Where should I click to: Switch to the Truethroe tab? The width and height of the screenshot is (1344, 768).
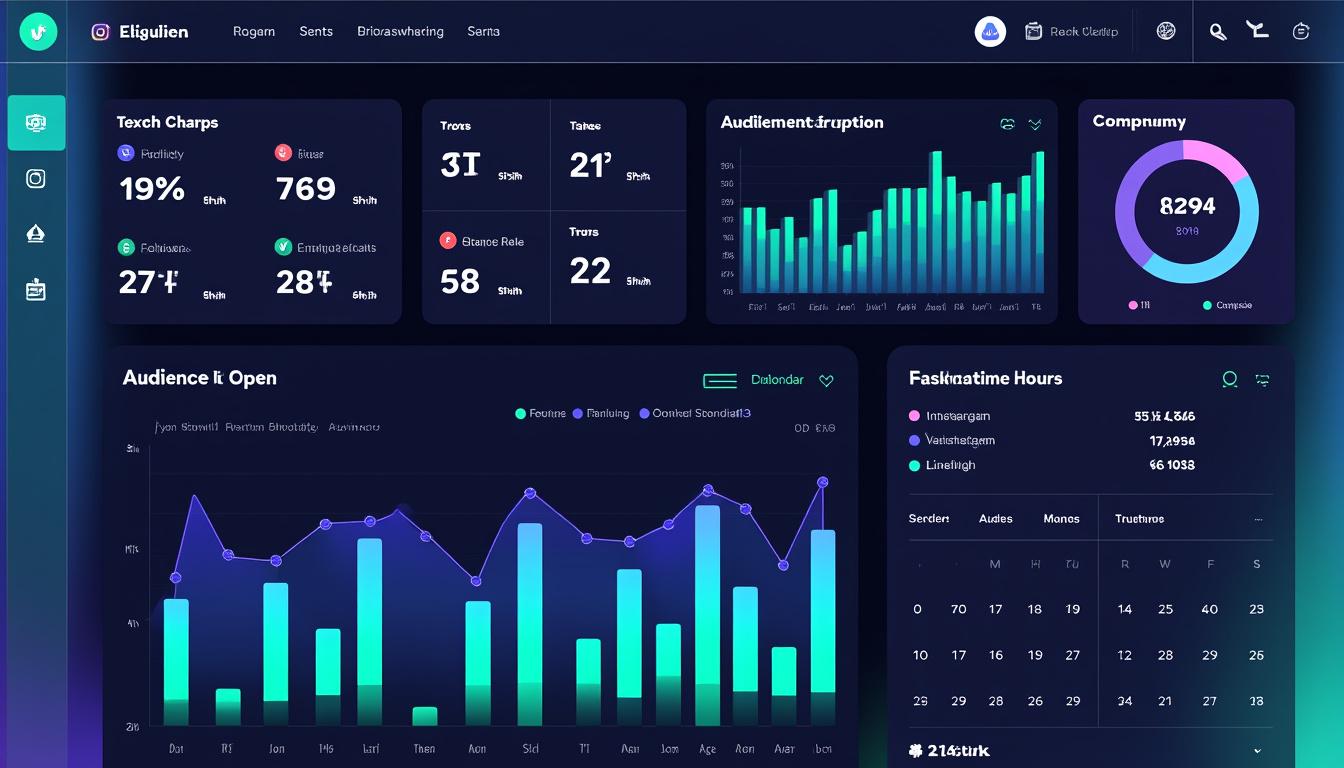coord(1141,518)
